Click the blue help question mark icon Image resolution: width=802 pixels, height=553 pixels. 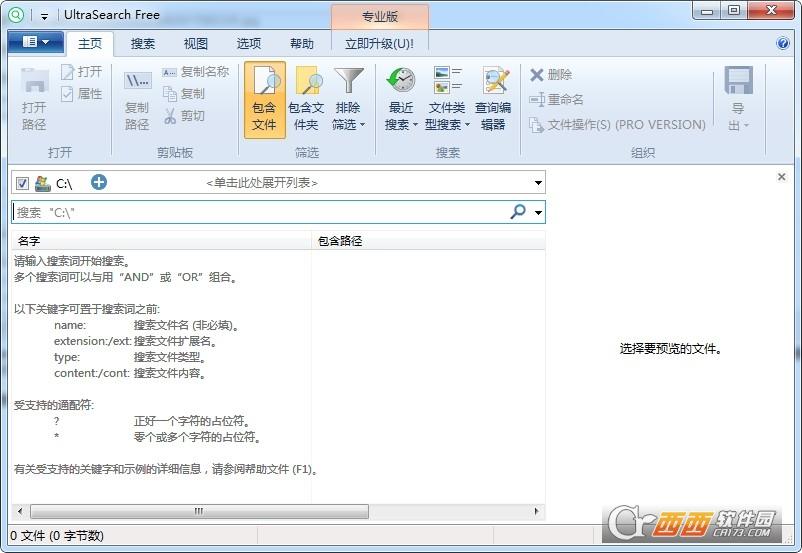click(x=783, y=43)
